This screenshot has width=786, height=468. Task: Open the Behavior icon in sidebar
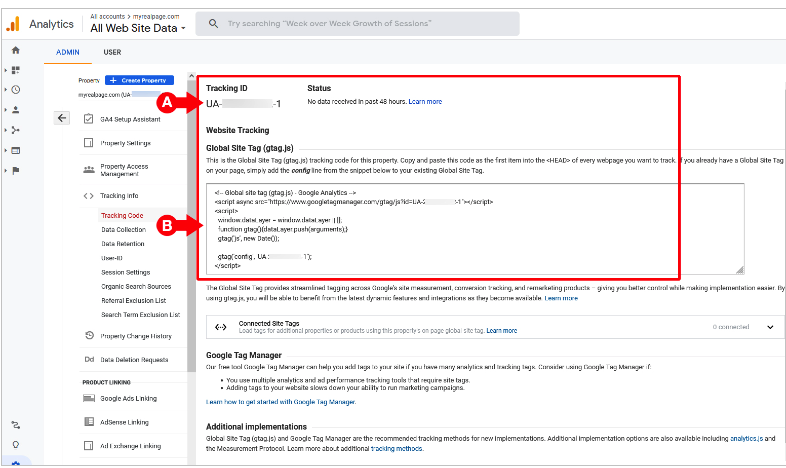(16, 150)
